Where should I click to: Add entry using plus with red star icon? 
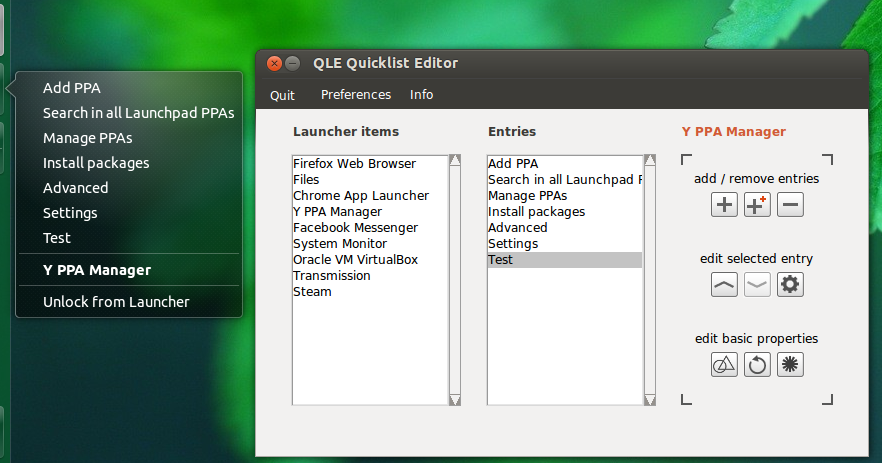[757, 204]
